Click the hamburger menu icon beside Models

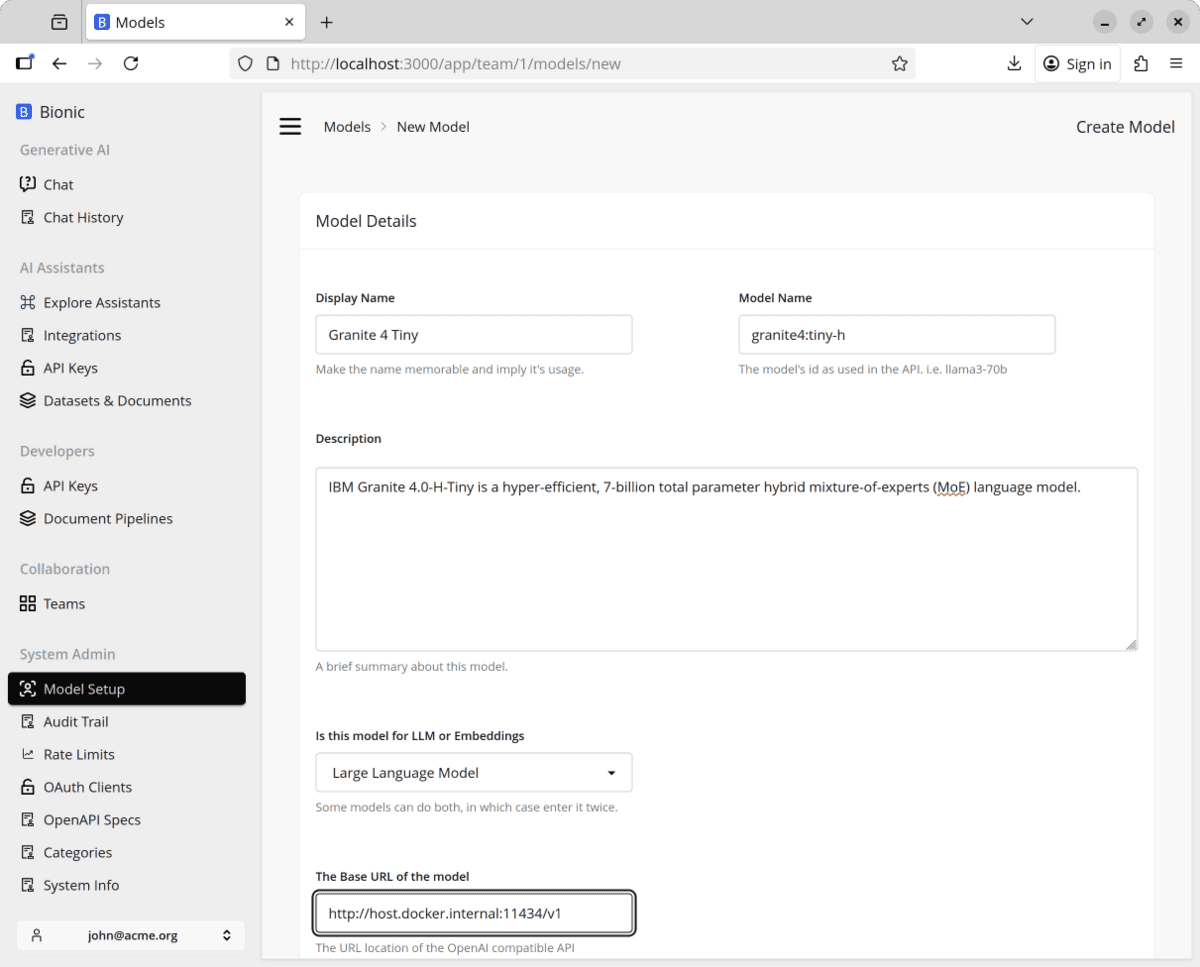[290, 127]
